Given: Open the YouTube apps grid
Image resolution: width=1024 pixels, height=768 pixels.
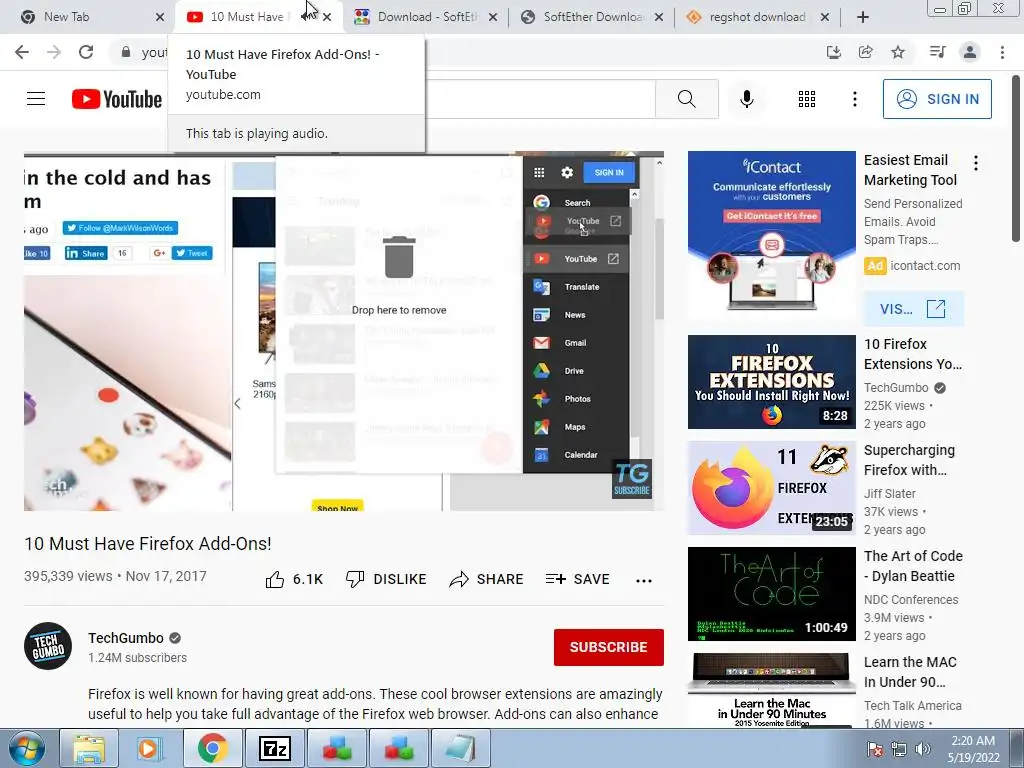Looking at the screenshot, I should point(807,99).
